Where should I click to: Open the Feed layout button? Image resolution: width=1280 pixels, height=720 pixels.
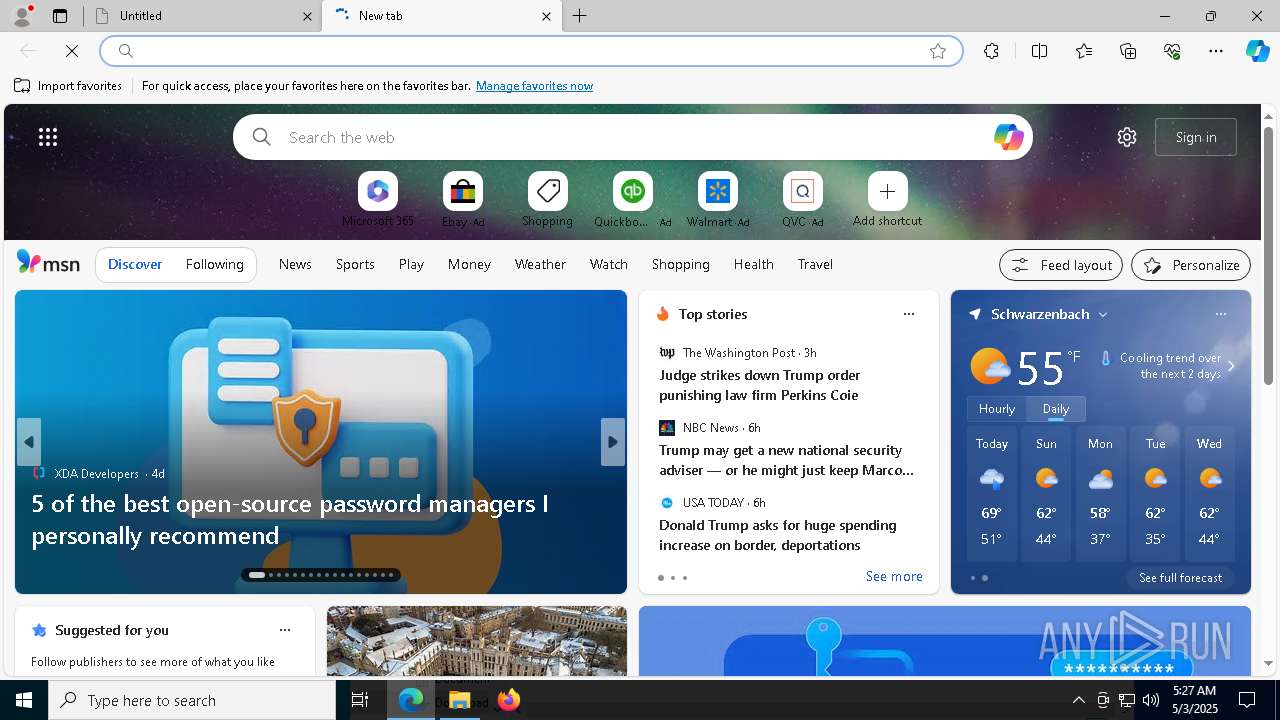pyautogui.click(x=1060, y=265)
